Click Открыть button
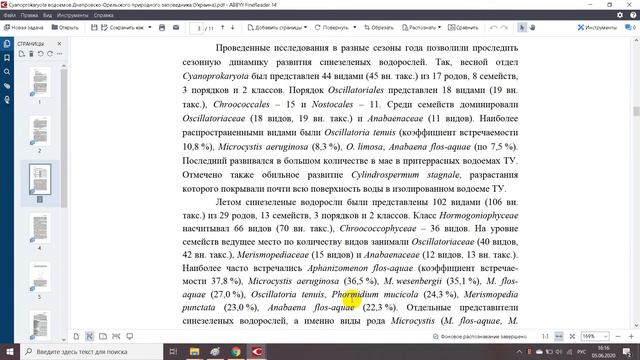The height and width of the screenshot is (360, 640). (65, 27)
